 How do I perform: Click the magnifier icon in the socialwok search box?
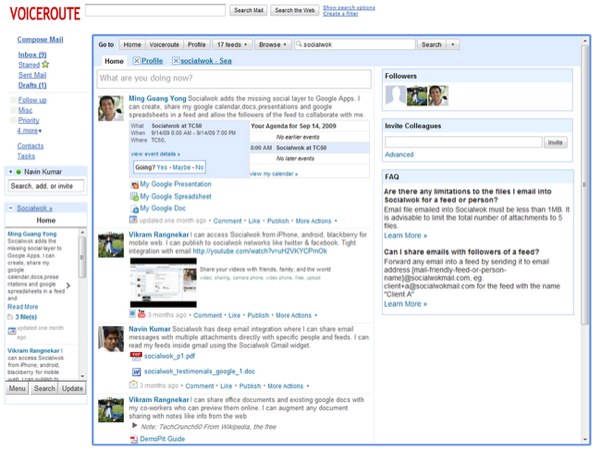click(299, 44)
